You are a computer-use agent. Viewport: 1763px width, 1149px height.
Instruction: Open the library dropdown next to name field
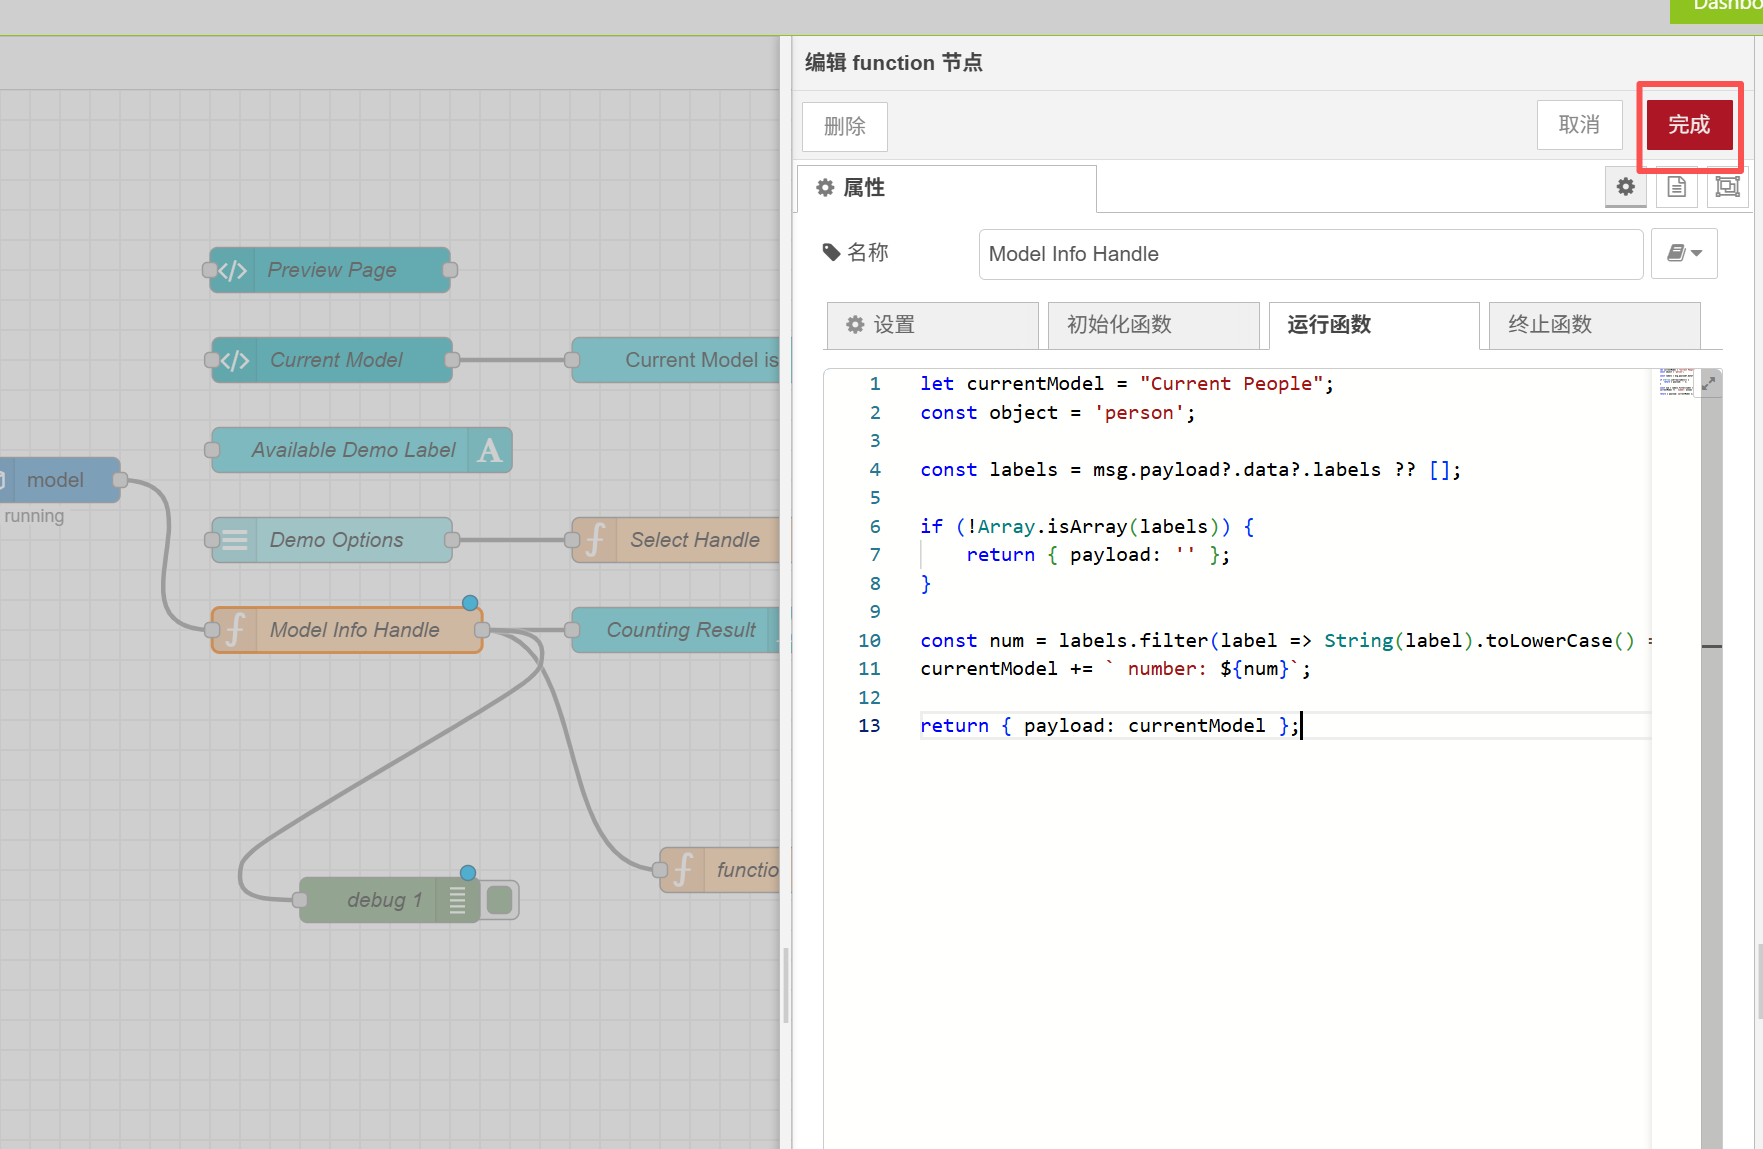tap(1684, 254)
